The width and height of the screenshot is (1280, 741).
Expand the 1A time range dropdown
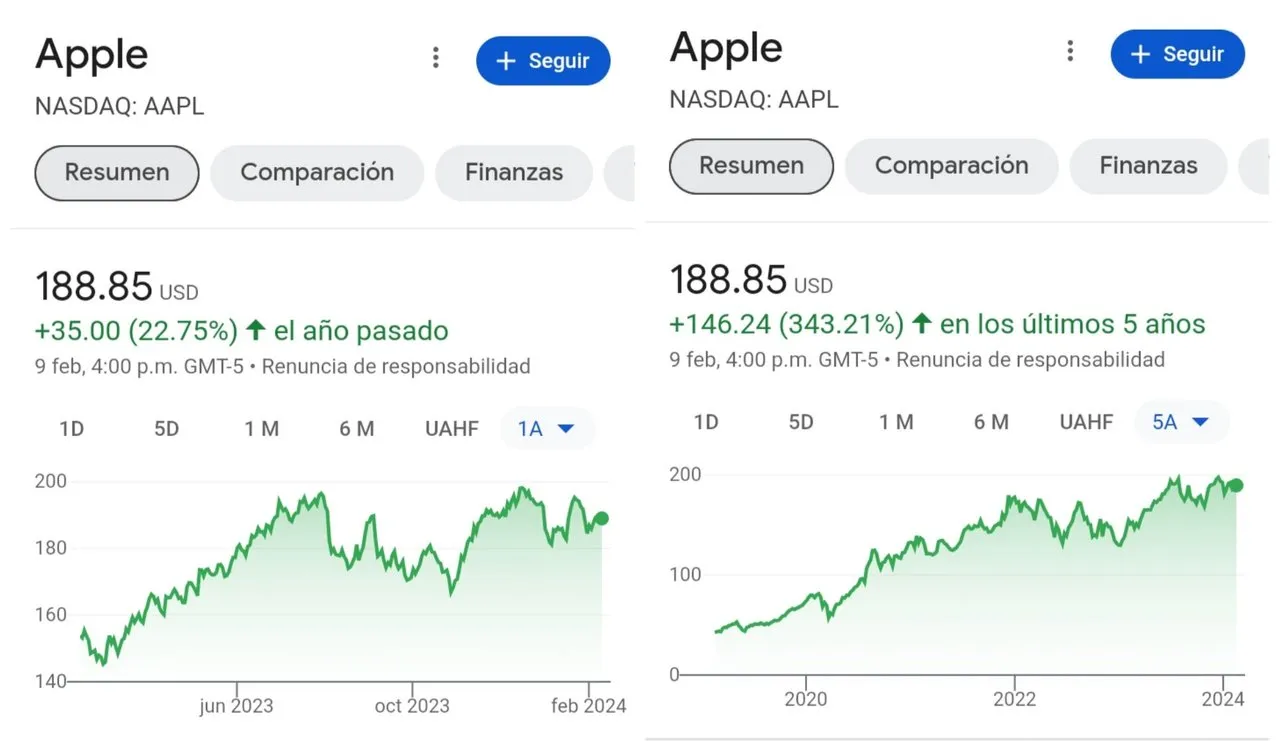(x=547, y=429)
